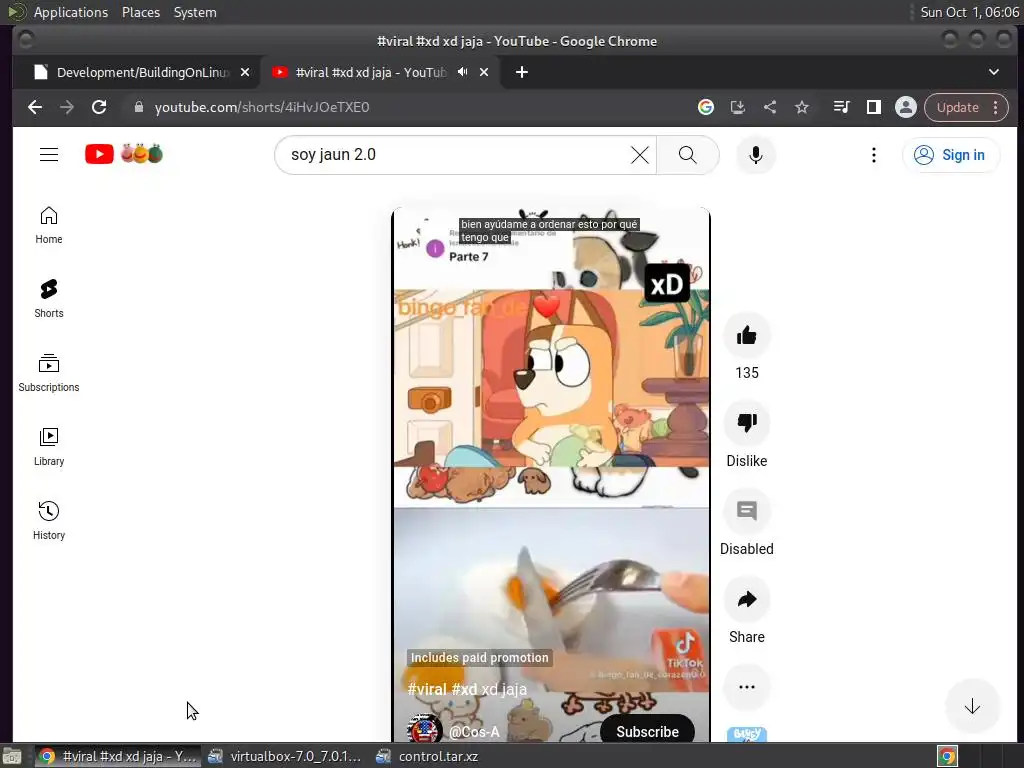This screenshot has width=1024, height=768.
Task: Click the Google icon in address bar
Action: (705, 107)
